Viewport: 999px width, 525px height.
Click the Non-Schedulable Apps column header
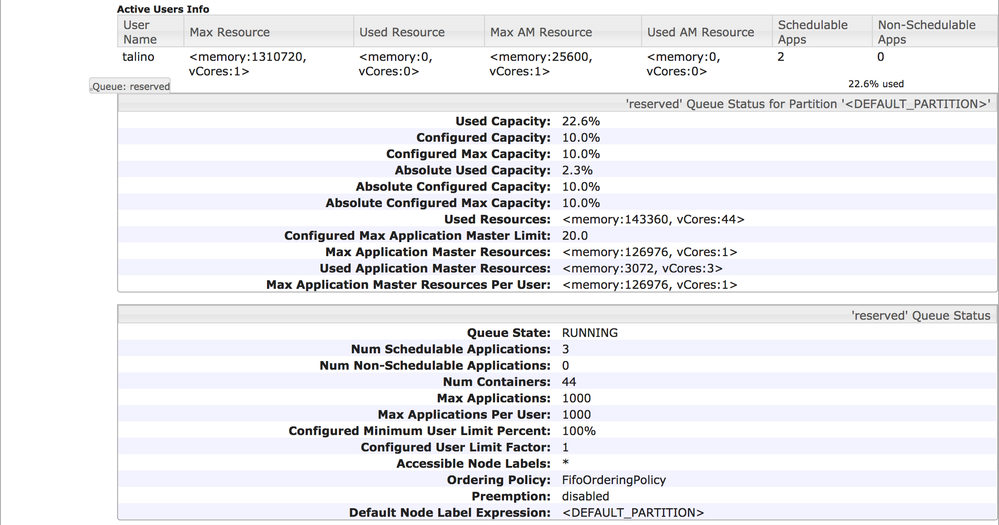point(925,32)
